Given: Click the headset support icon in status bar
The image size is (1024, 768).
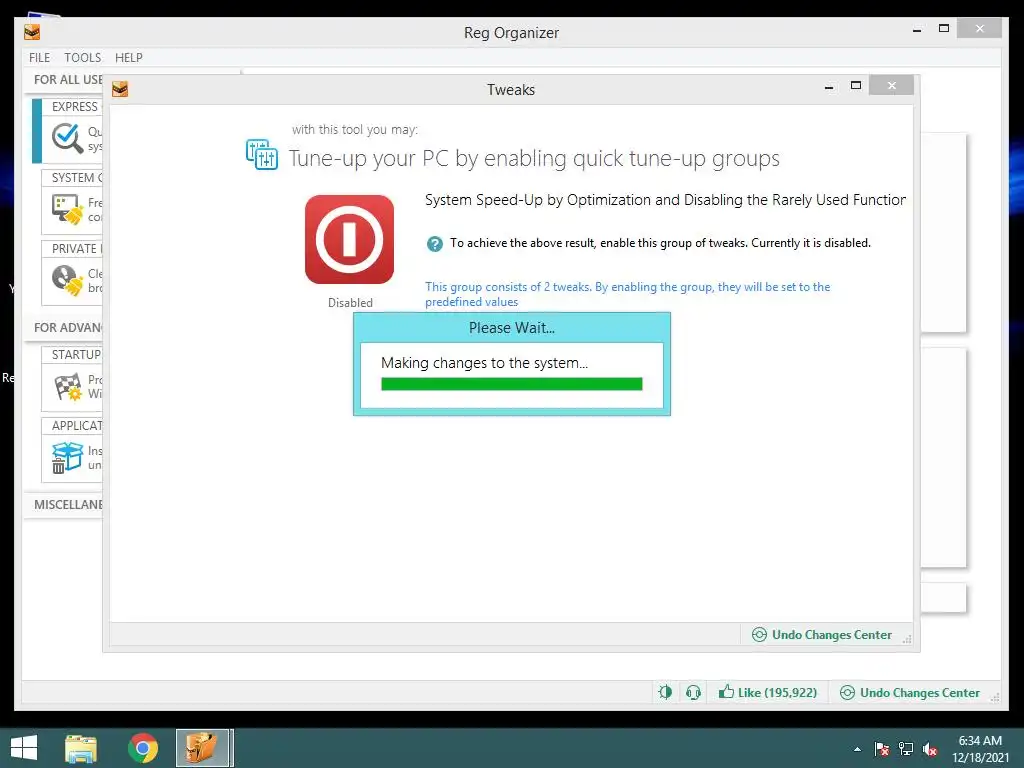Looking at the screenshot, I should (694, 692).
